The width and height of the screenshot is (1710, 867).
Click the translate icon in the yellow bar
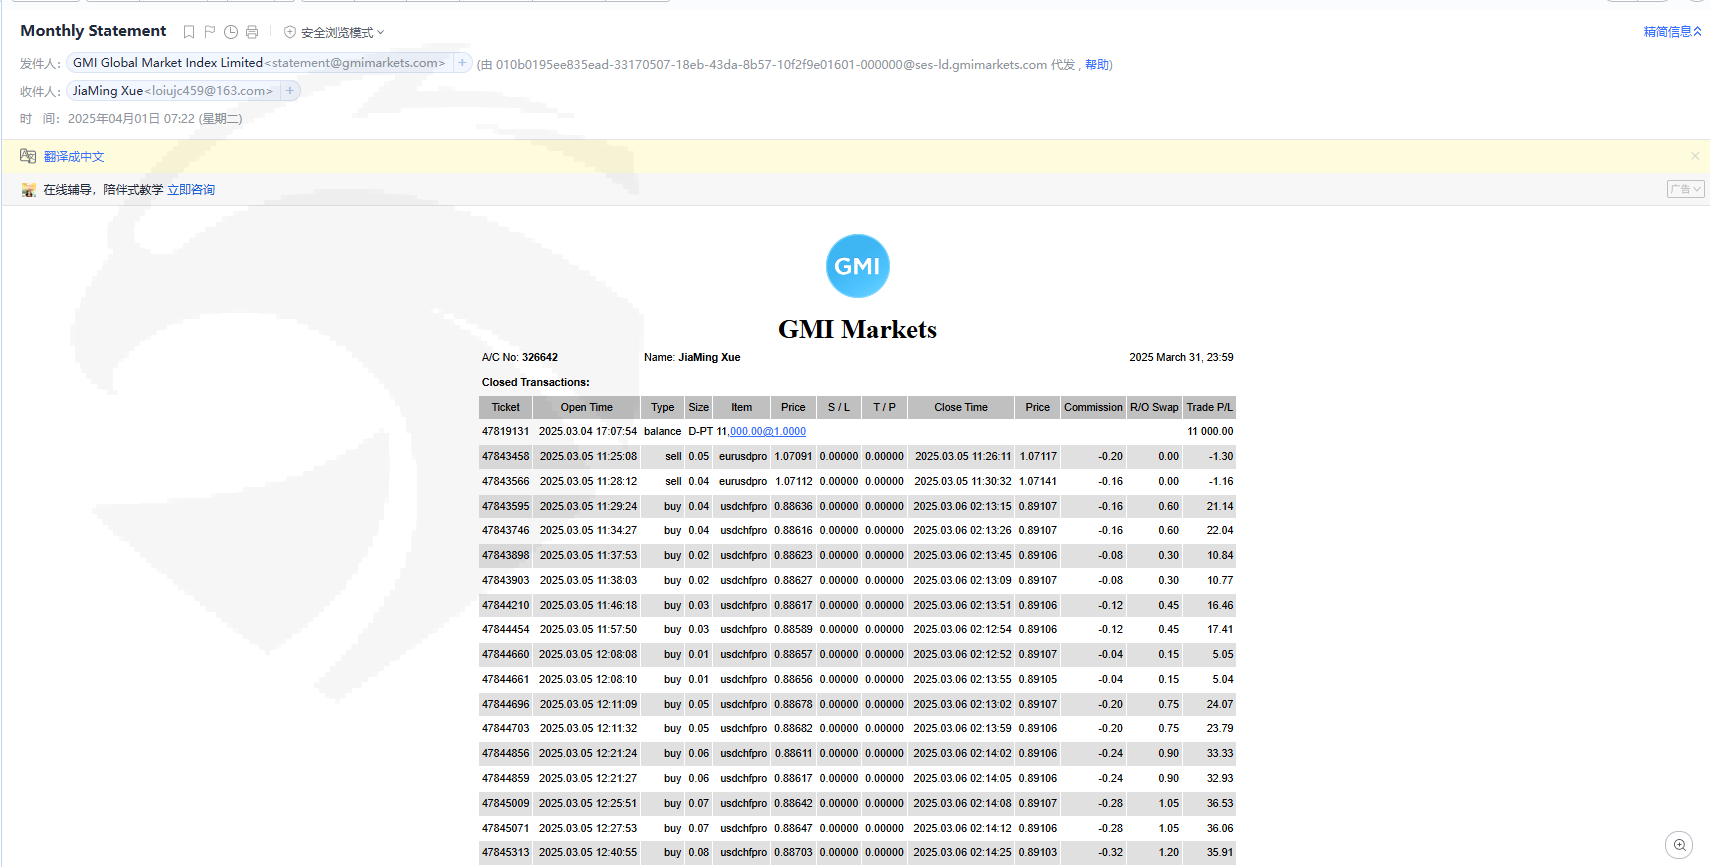tap(28, 156)
